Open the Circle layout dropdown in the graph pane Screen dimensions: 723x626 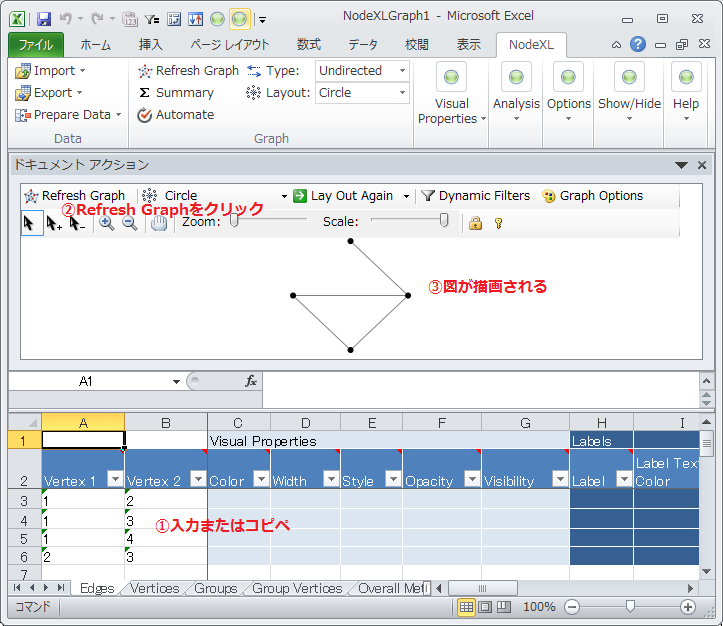[x=284, y=196]
